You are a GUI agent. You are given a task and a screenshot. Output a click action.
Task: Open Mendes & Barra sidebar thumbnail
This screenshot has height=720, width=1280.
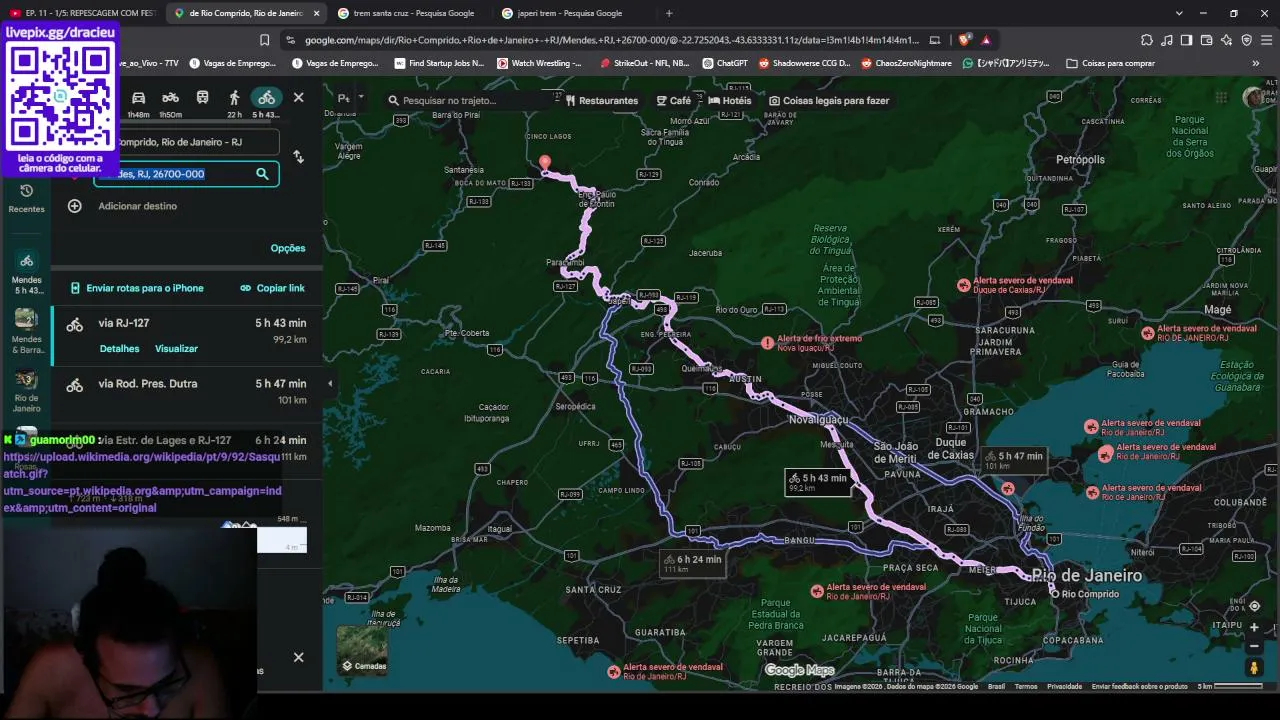coord(27,331)
